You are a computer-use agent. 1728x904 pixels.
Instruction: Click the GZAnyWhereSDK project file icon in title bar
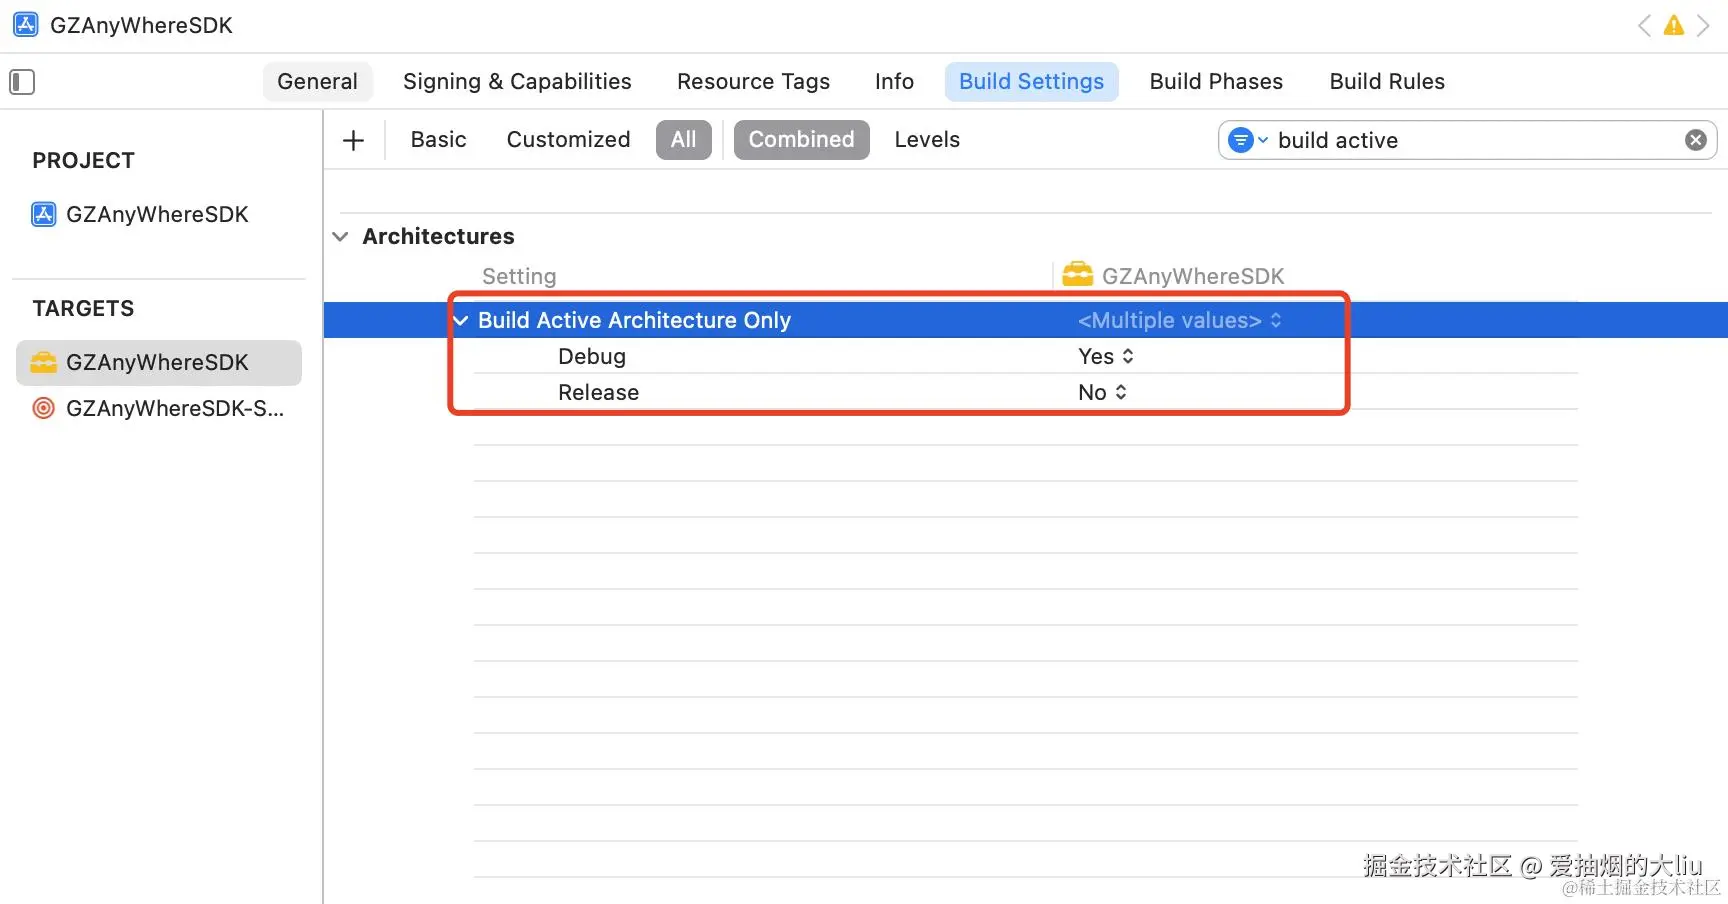(26, 25)
